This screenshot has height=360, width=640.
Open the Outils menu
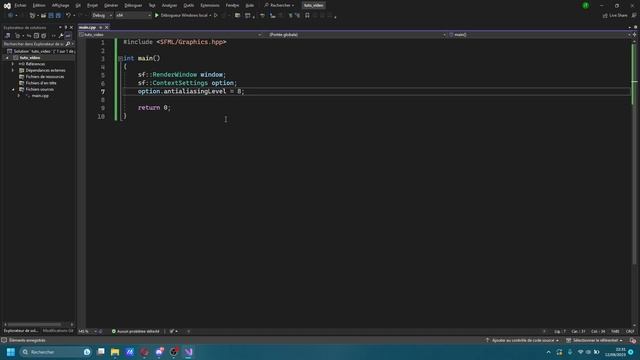coord(189,6)
